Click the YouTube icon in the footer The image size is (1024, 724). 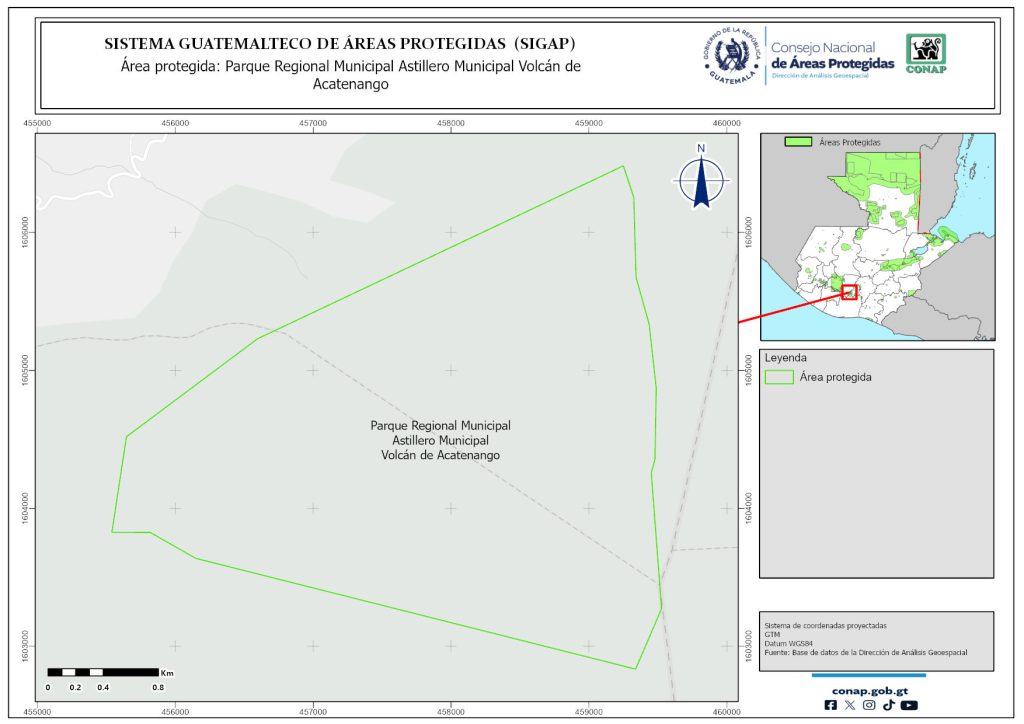908,705
